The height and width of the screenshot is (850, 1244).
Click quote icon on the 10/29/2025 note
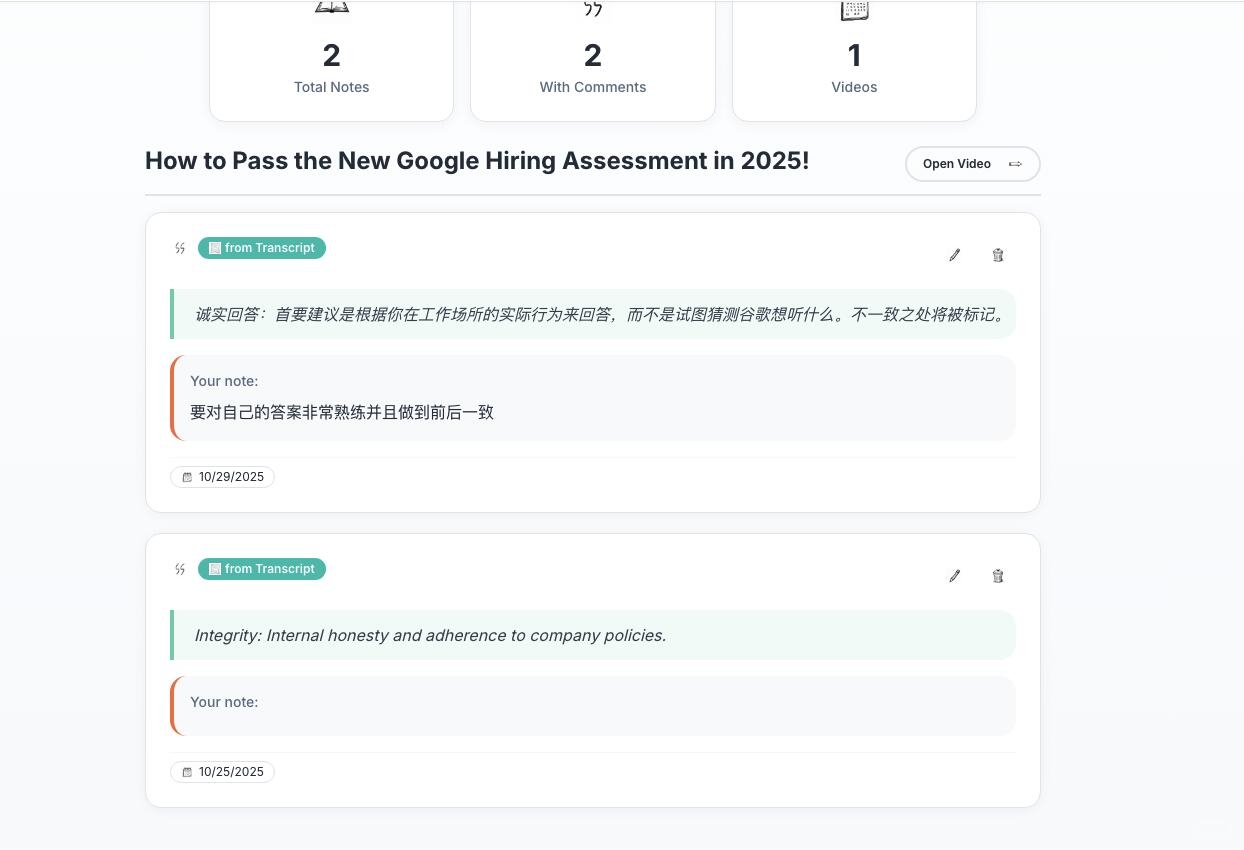[x=180, y=248]
